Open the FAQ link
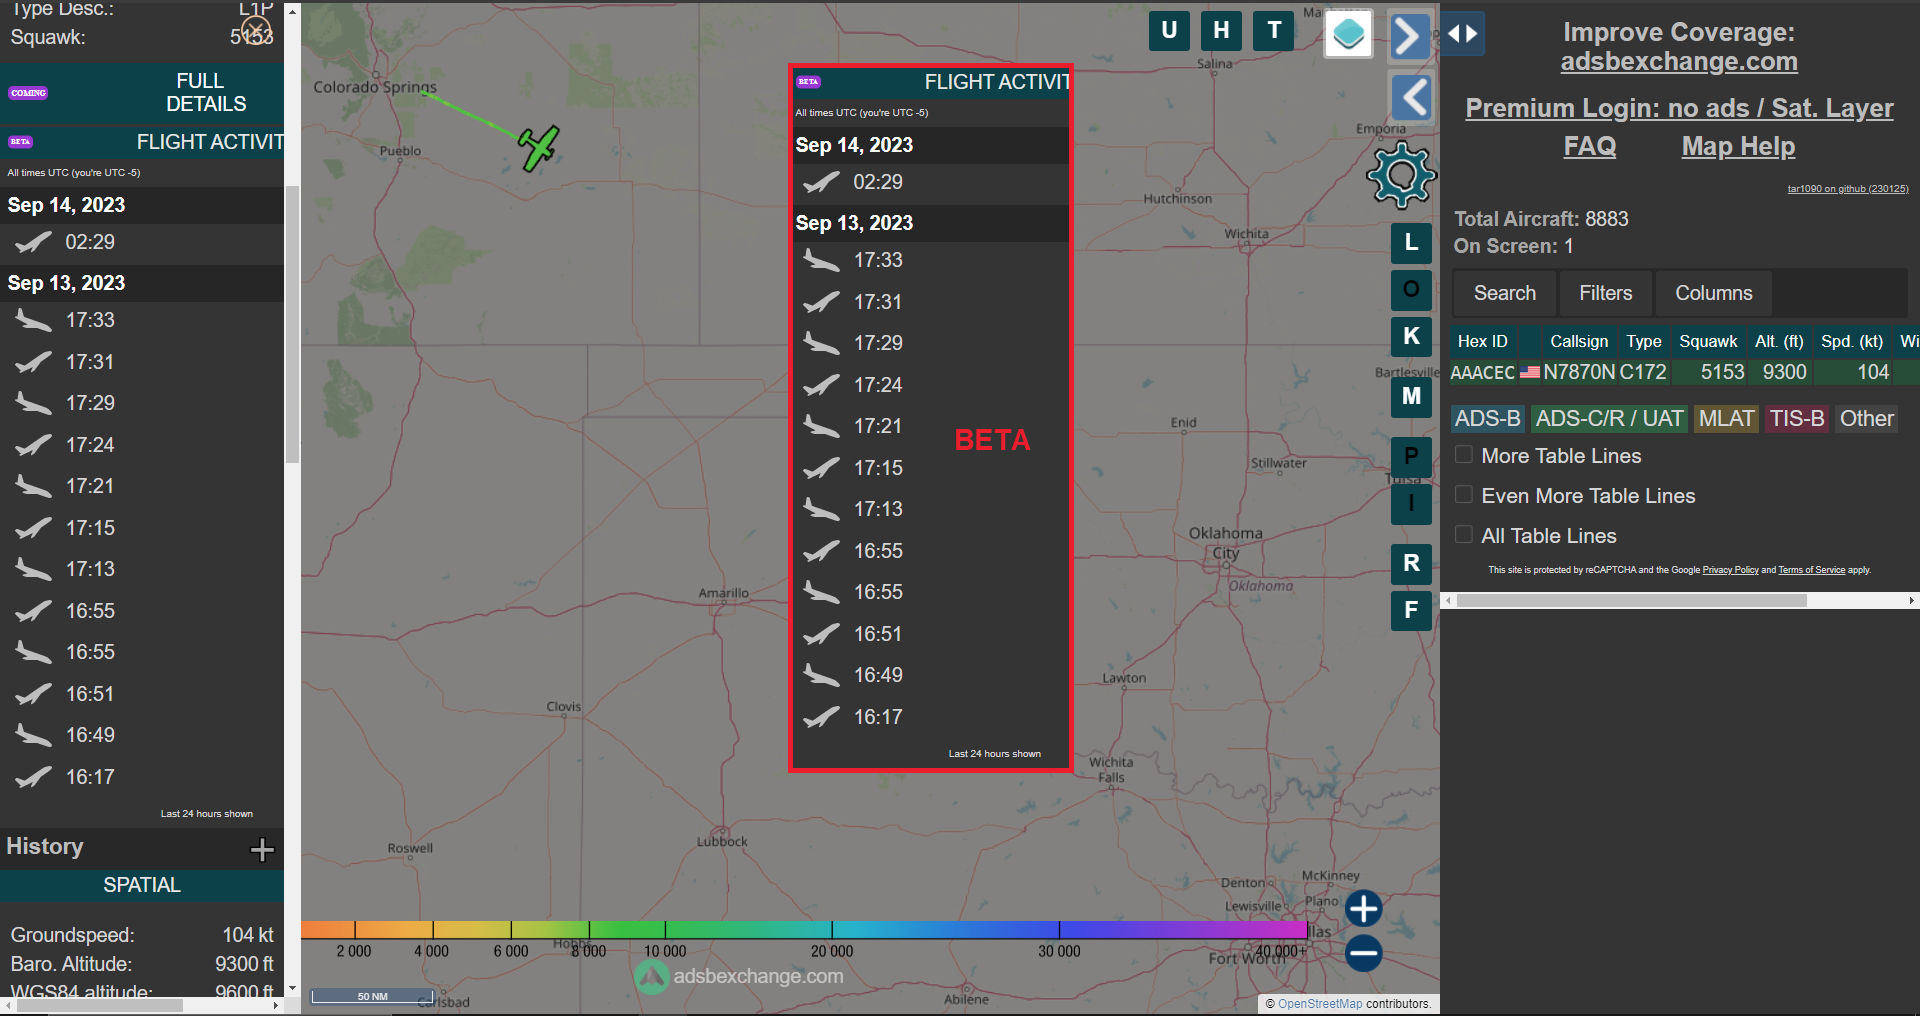Screen dimensions: 1920x1016 coord(1590,147)
